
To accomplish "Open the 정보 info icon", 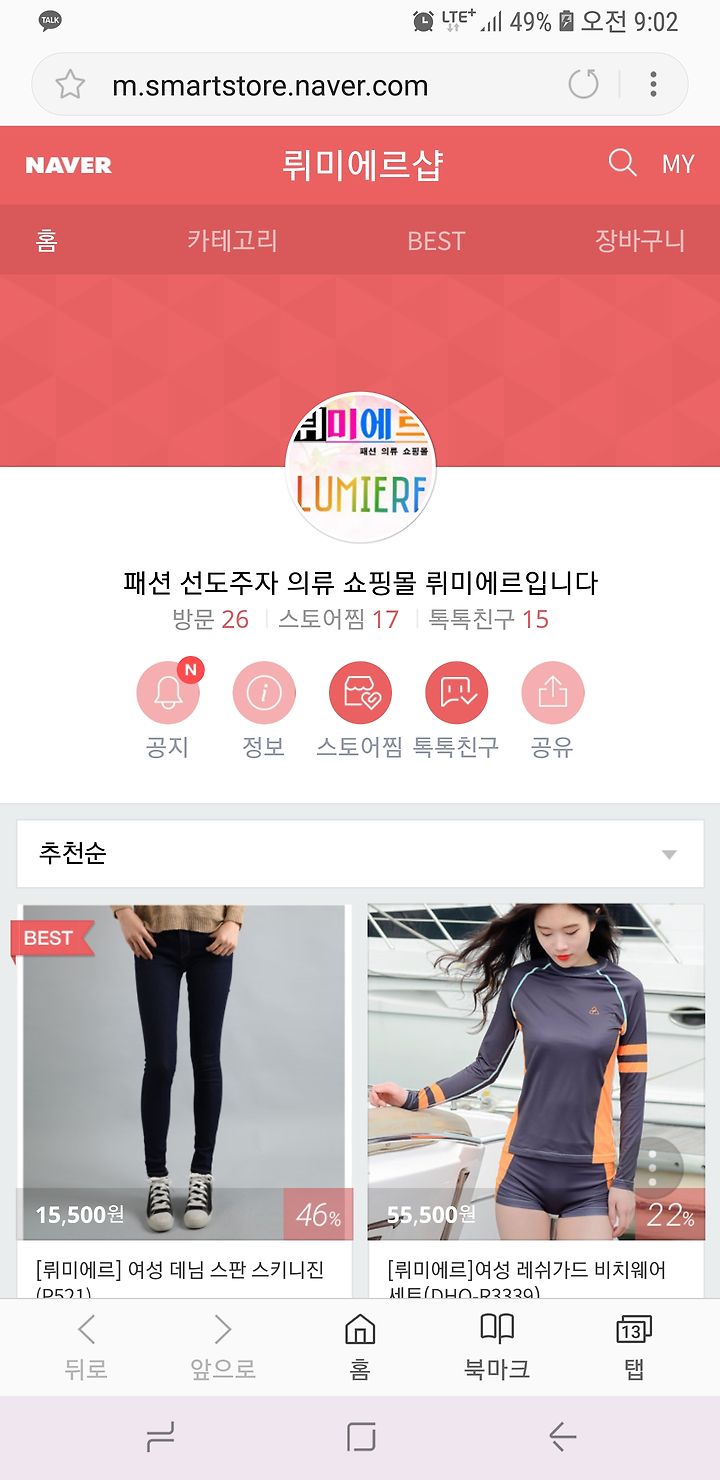I will (x=264, y=693).
